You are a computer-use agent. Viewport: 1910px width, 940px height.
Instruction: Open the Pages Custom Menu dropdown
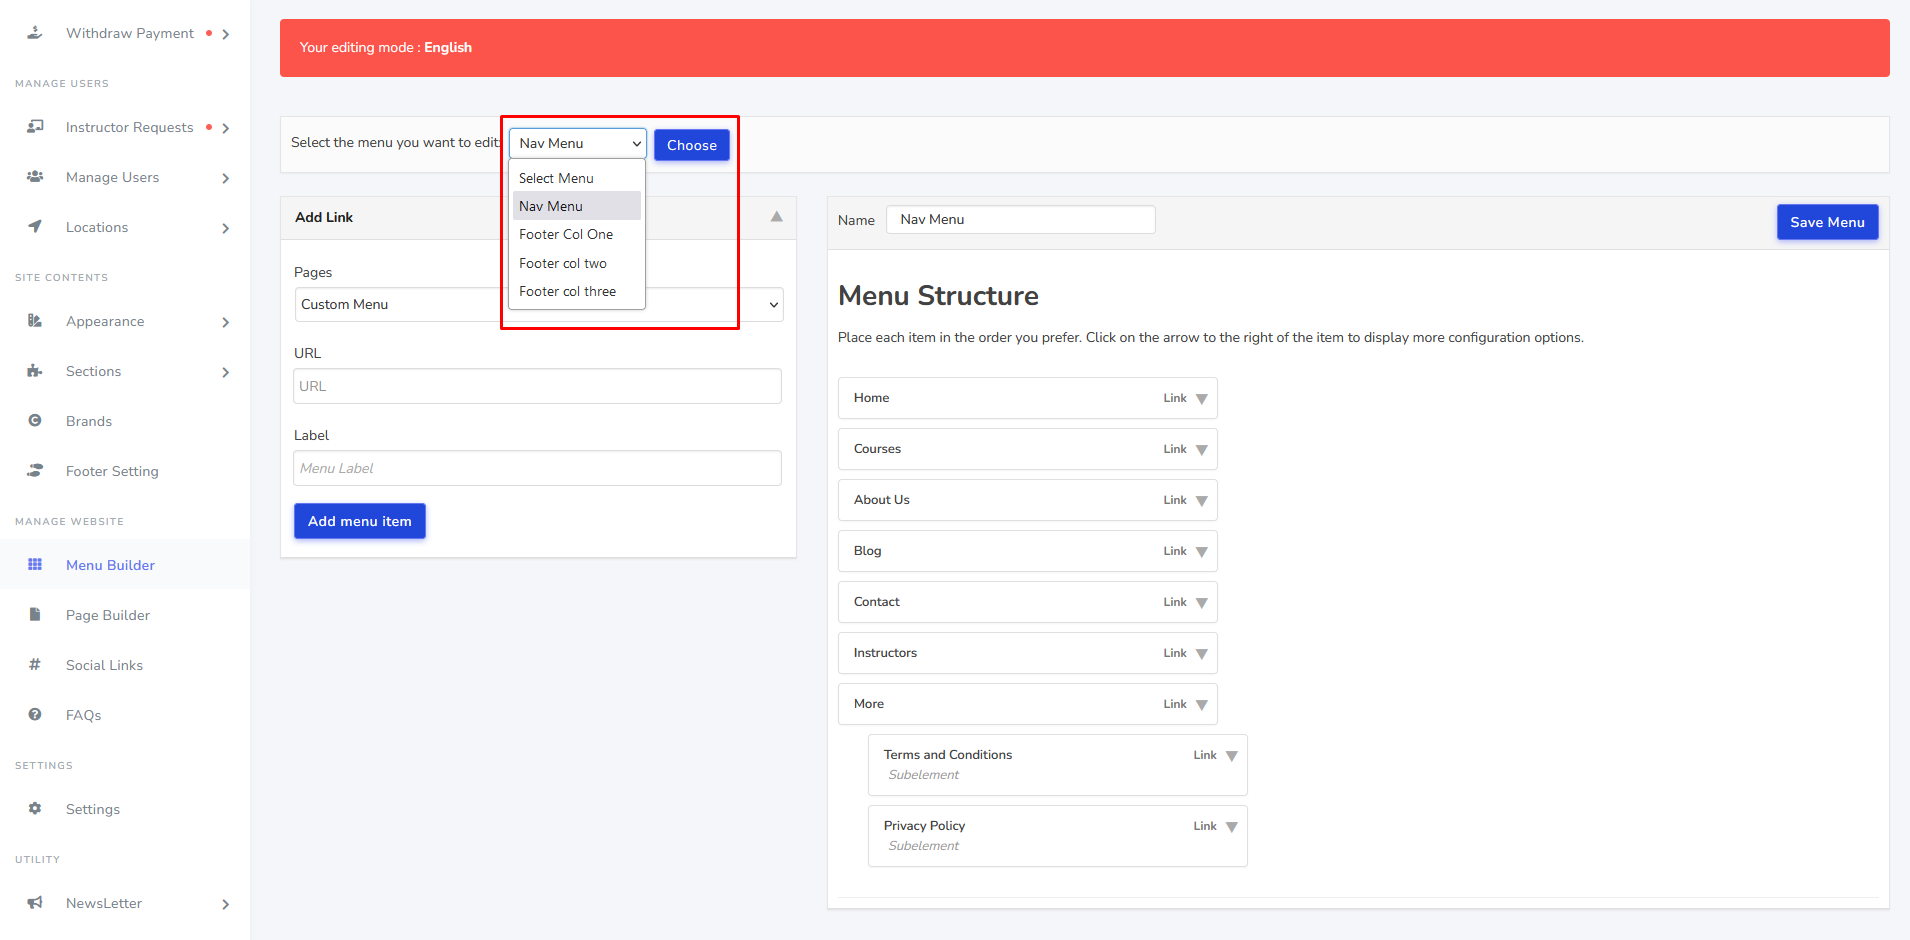pos(539,305)
